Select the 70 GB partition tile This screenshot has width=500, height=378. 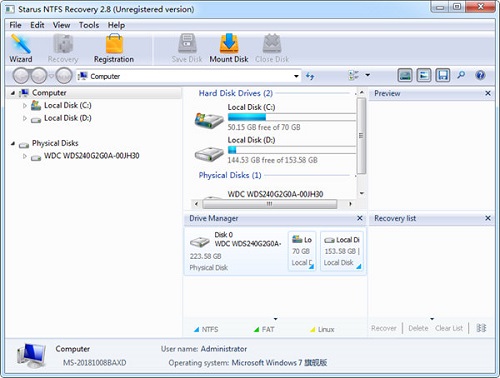click(302, 251)
